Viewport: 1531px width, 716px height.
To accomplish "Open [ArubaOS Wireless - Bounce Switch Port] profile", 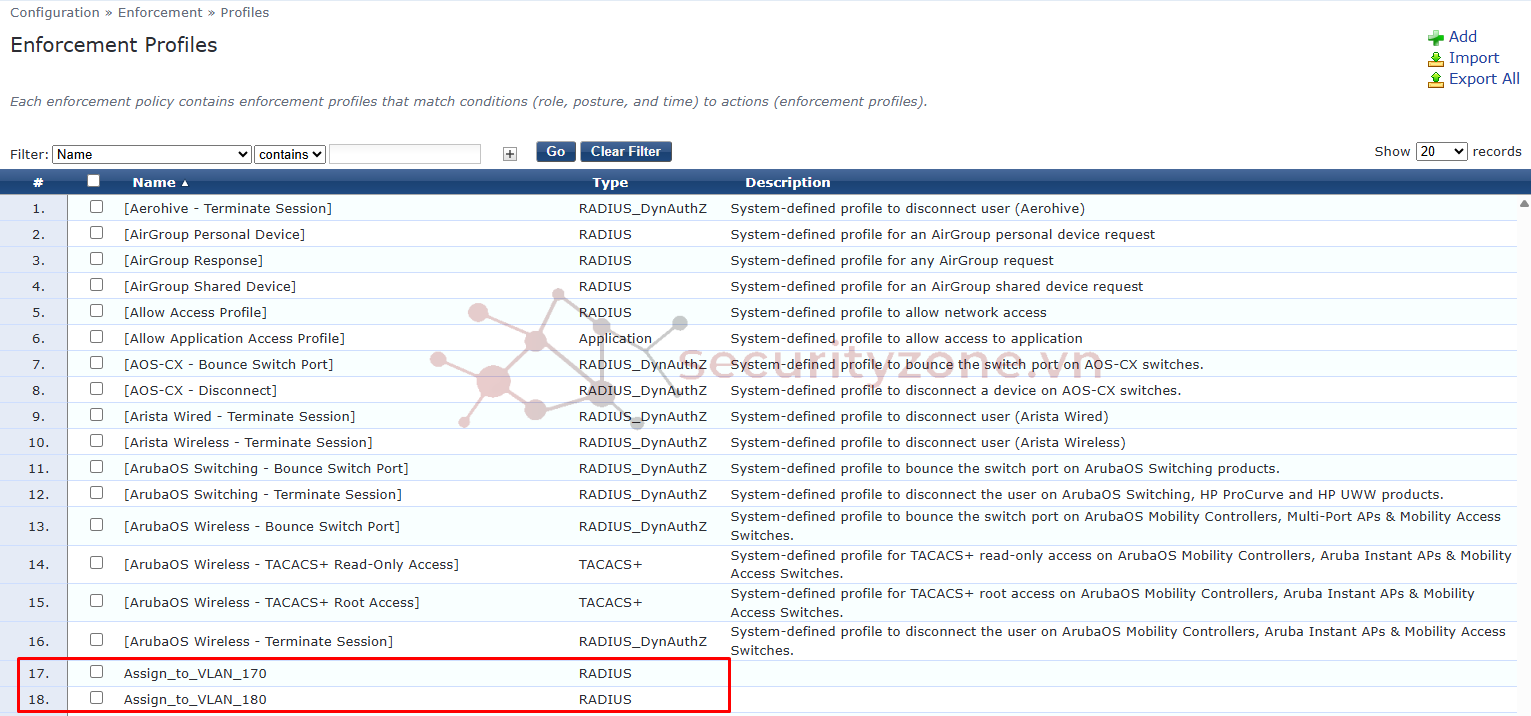I will pos(262,527).
